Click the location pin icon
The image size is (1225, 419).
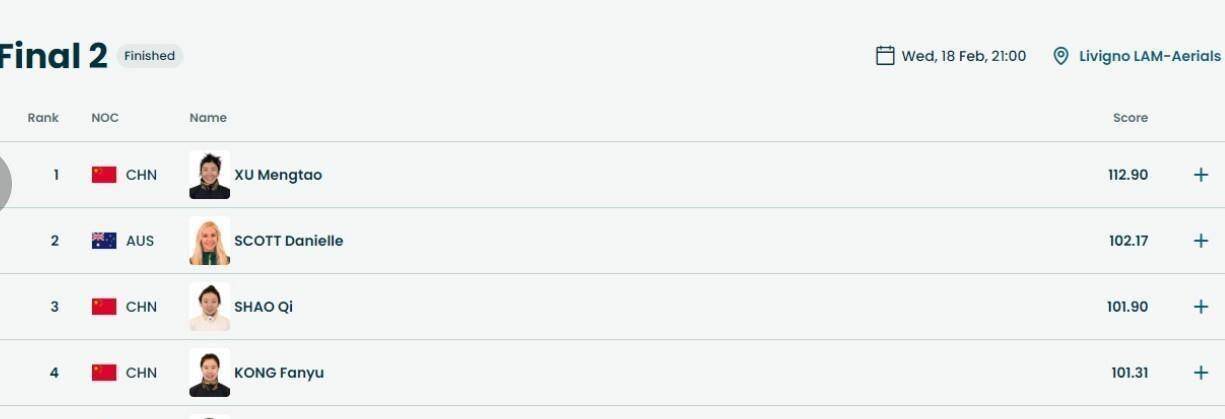tap(1061, 56)
